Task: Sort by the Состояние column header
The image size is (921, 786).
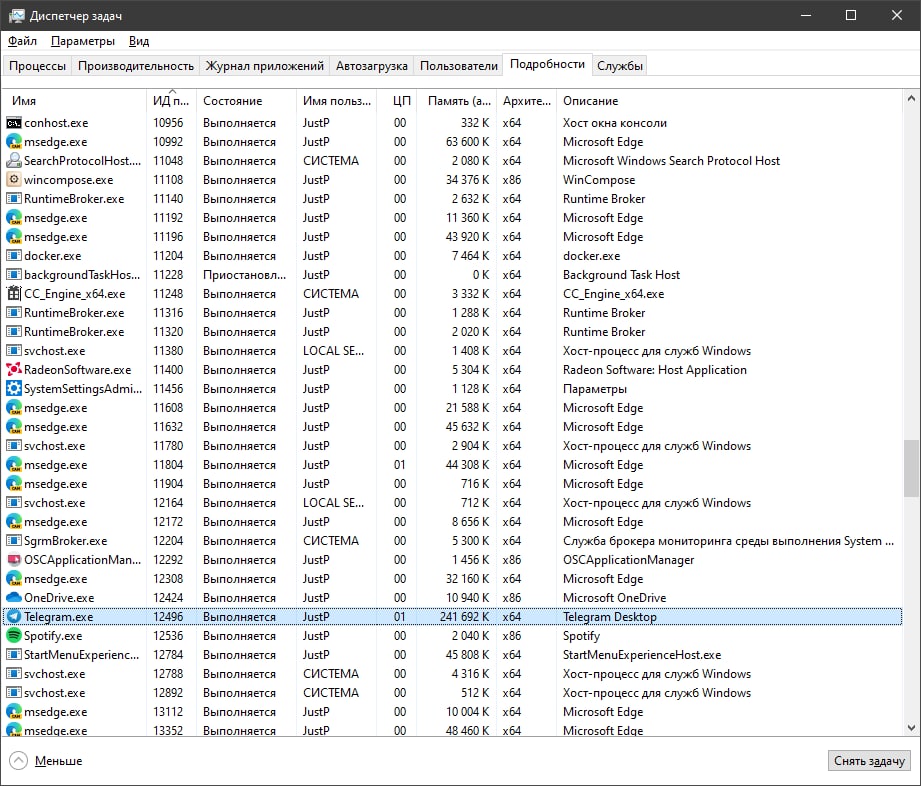Action: [246, 101]
